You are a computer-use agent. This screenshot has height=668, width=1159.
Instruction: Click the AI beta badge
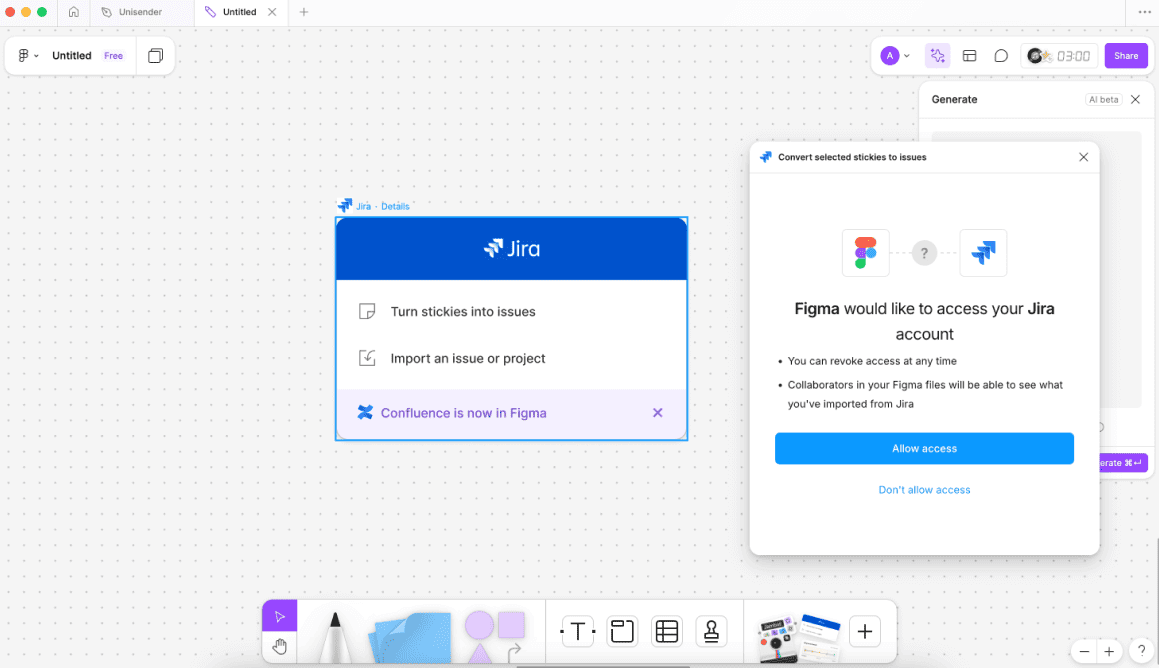click(x=1104, y=99)
